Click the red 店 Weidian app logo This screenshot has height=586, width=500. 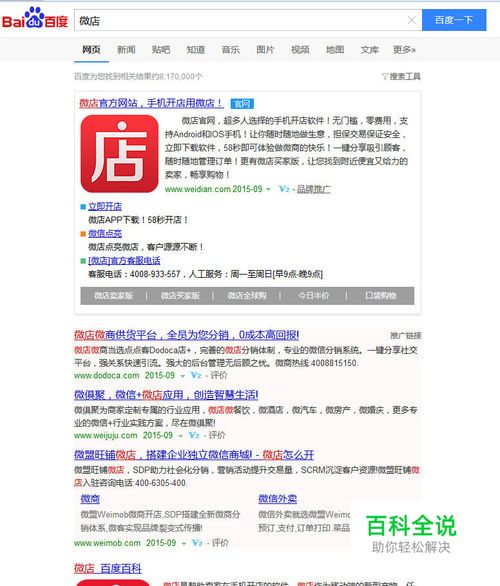[x=120, y=154]
